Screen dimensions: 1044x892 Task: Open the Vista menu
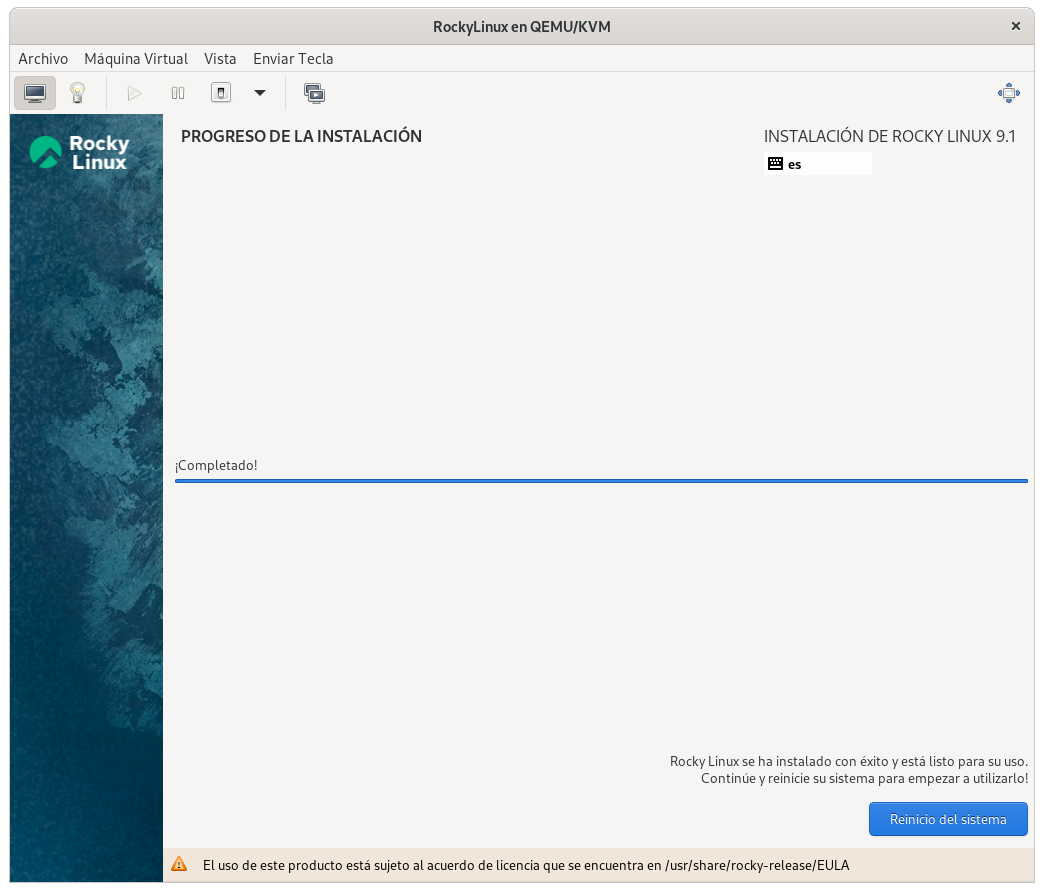click(x=220, y=59)
